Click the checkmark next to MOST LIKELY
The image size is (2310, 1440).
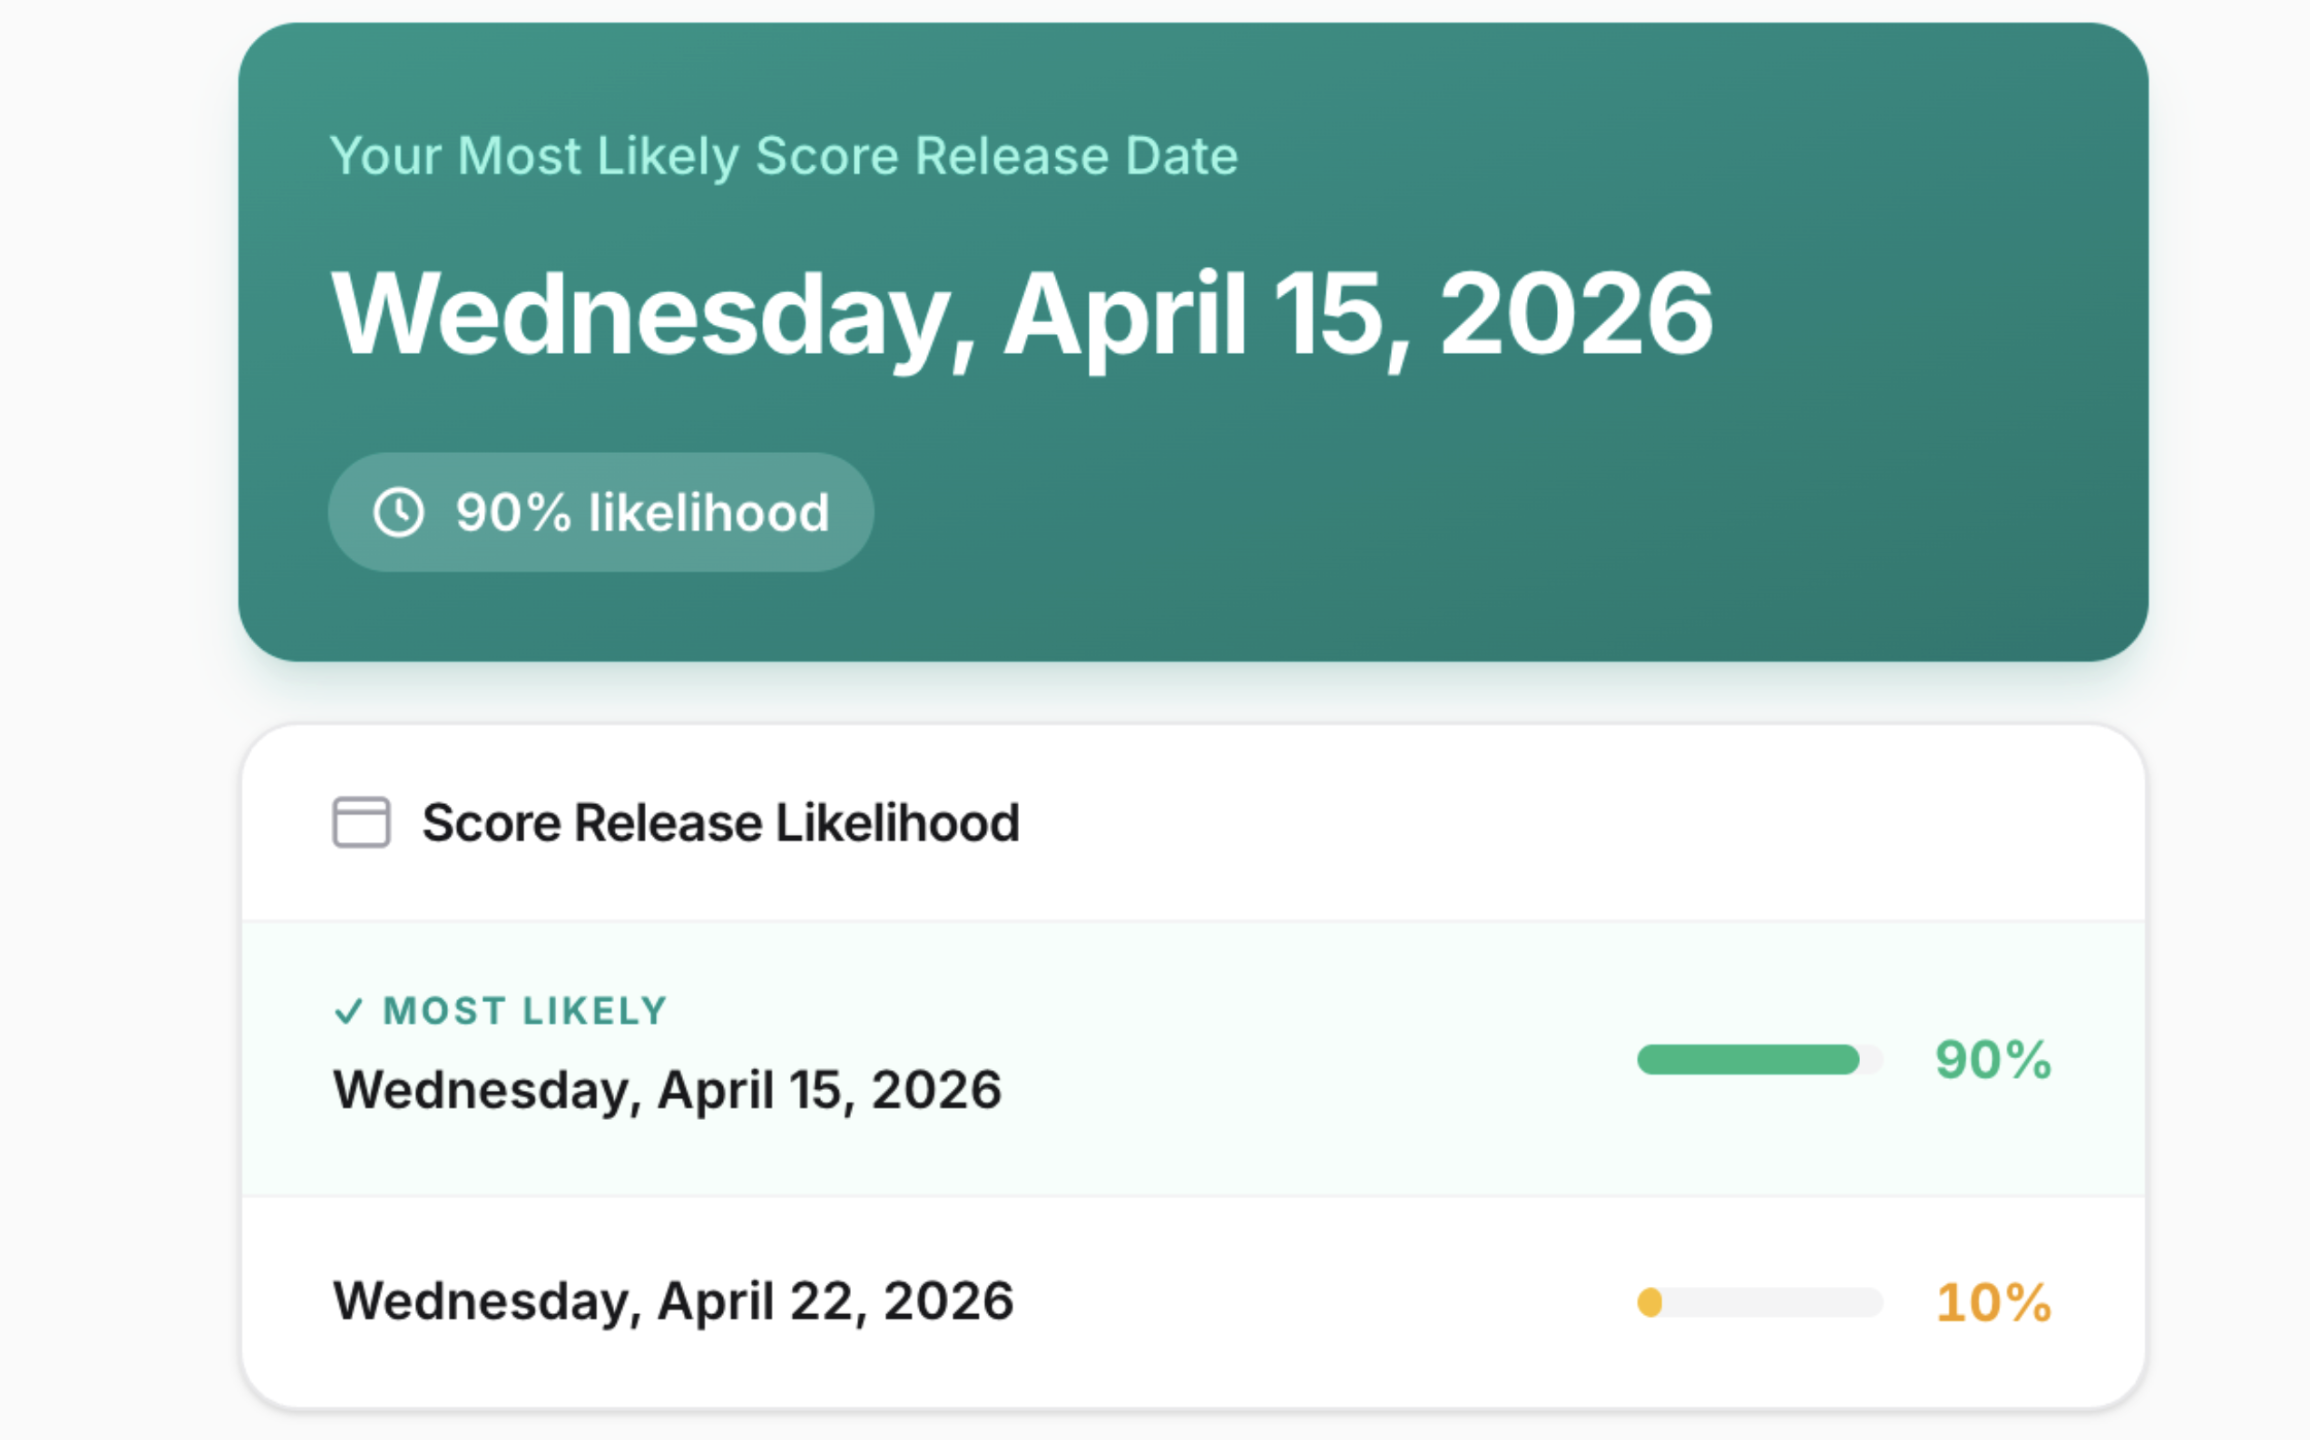coord(349,1012)
